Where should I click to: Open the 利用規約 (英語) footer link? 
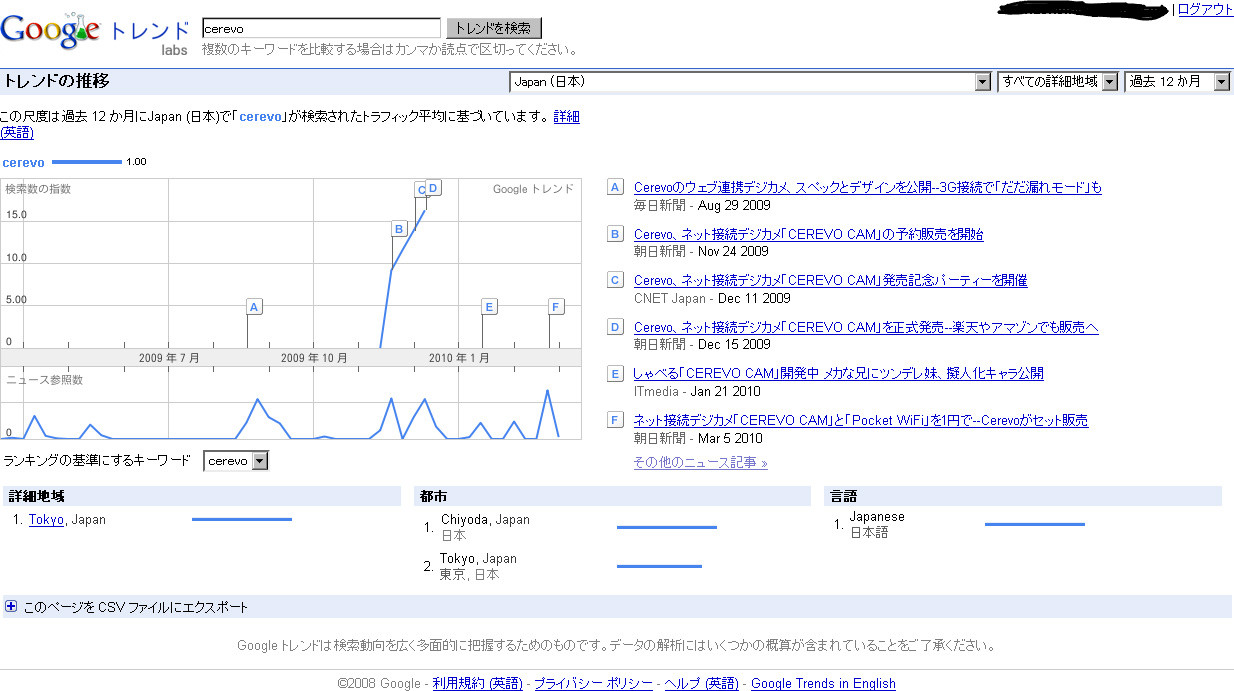(x=477, y=684)
